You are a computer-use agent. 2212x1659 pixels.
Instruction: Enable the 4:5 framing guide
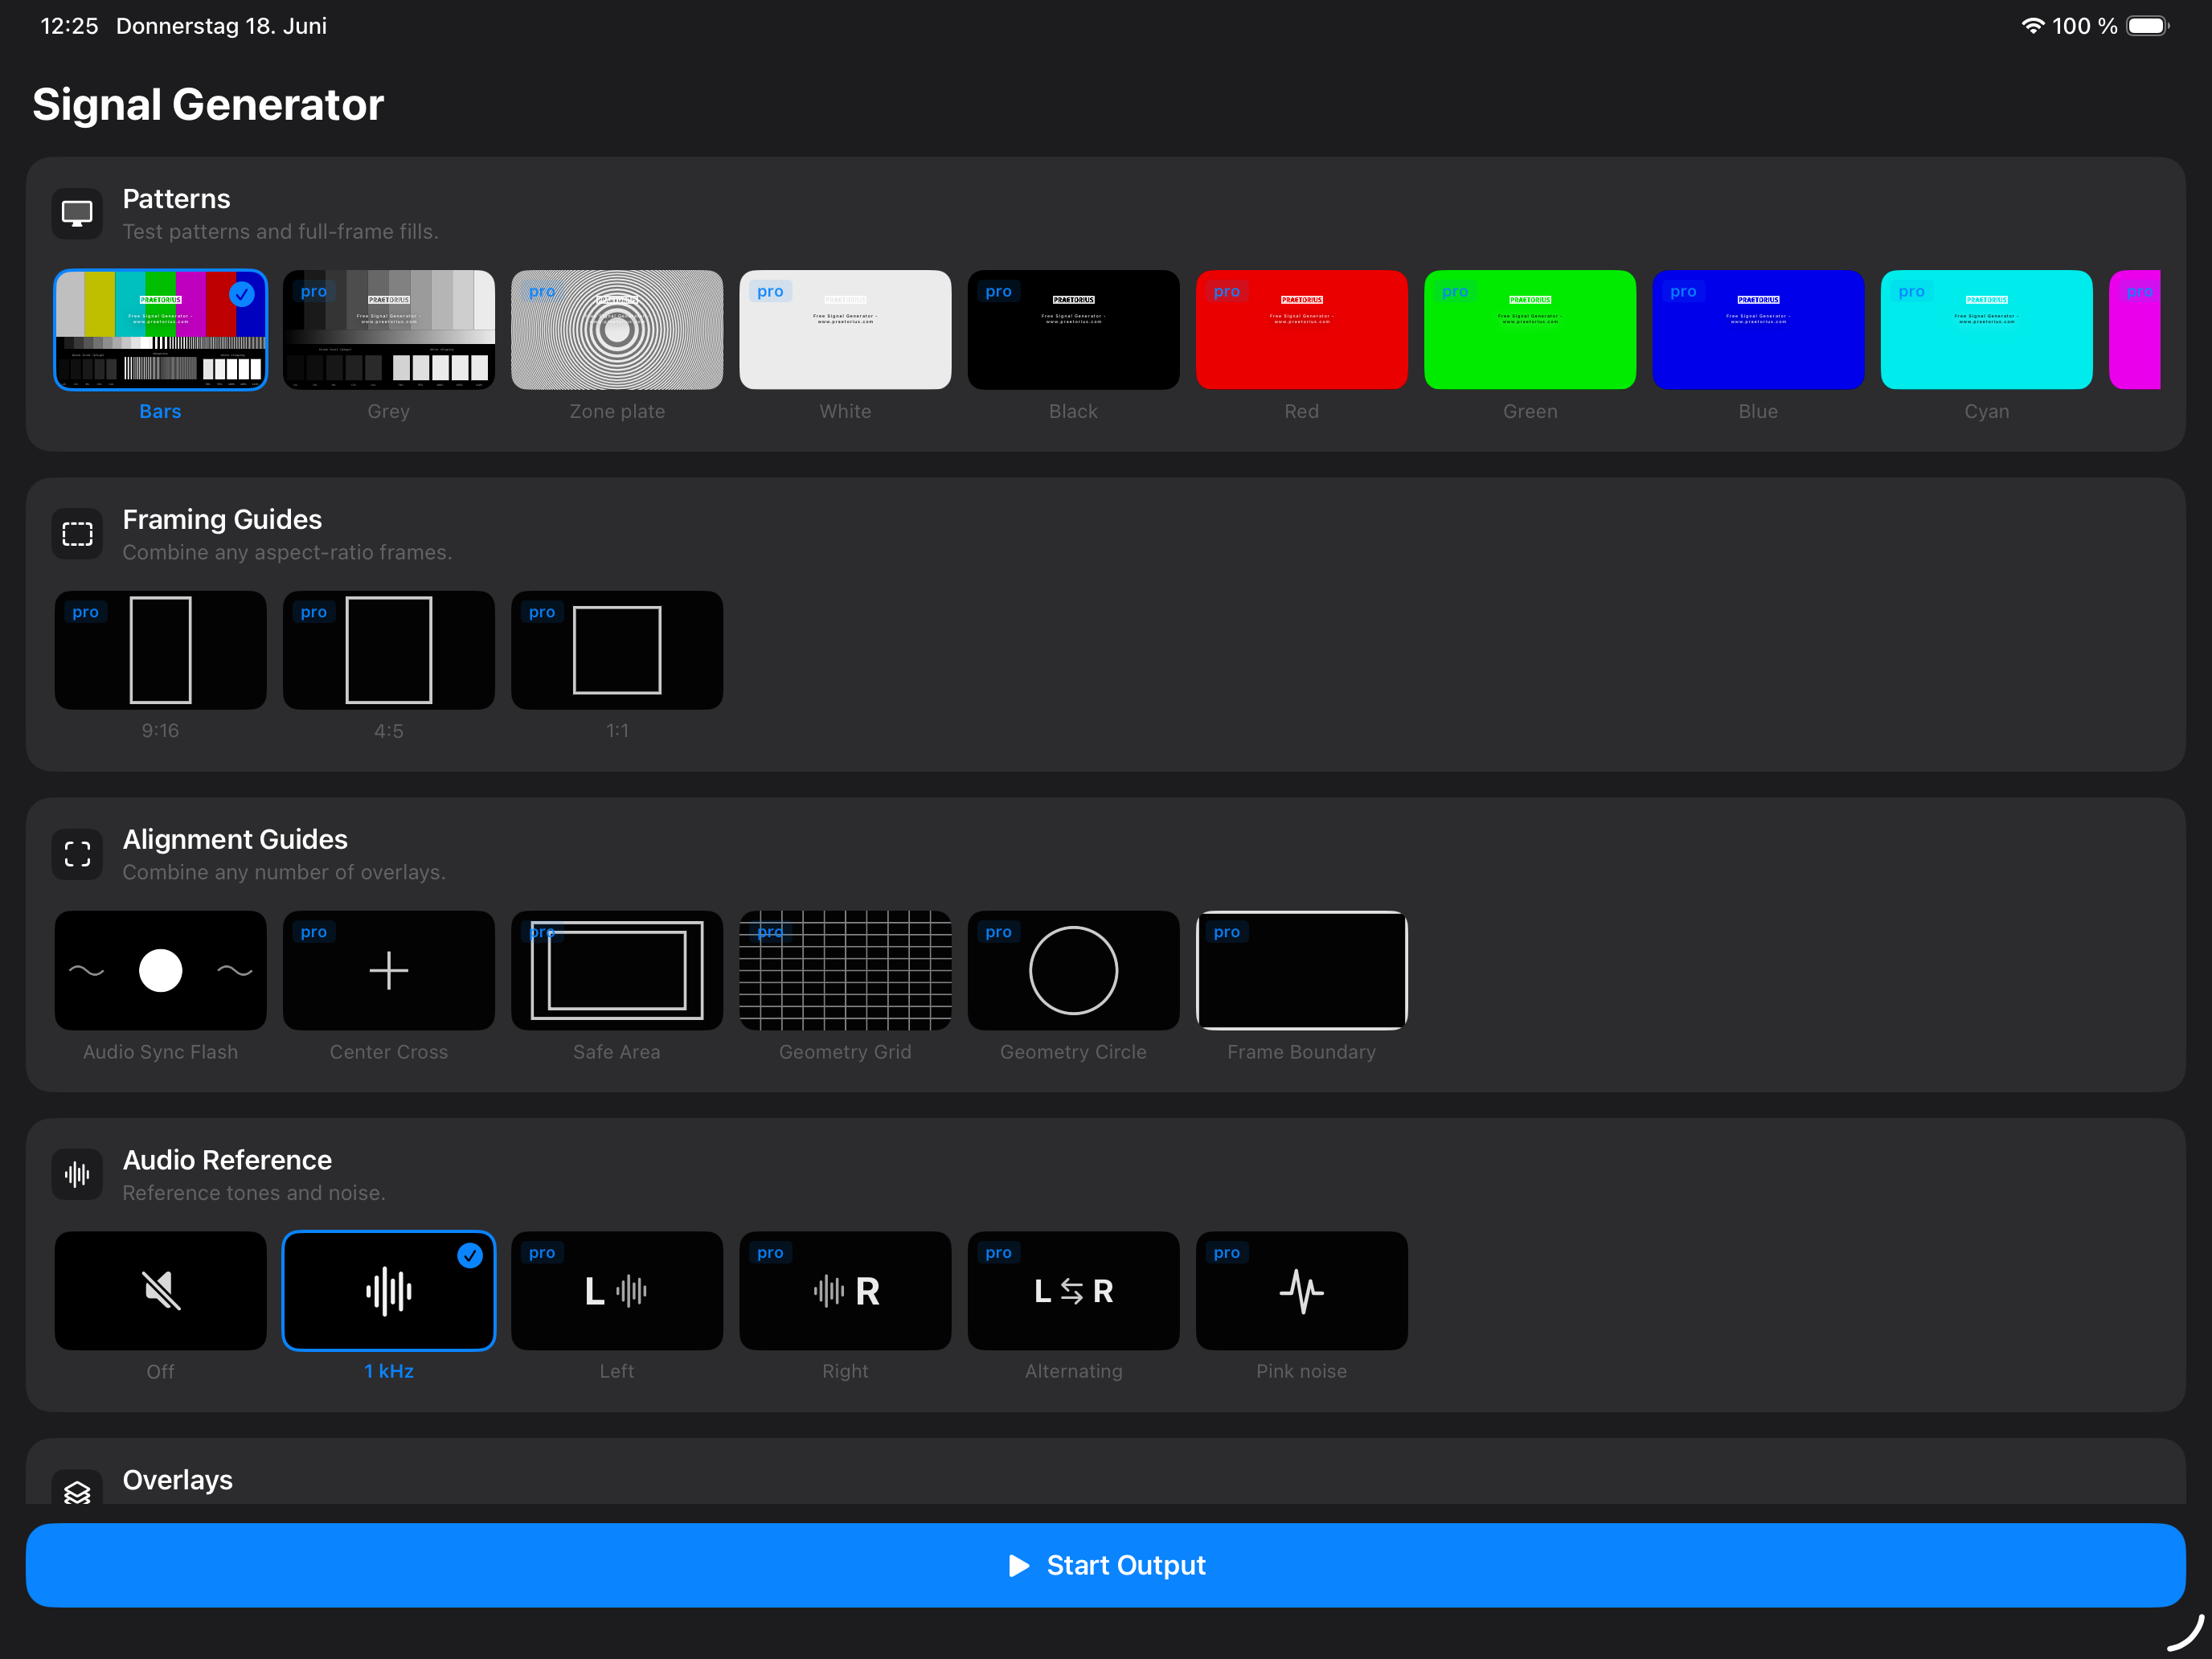(388, 650)
